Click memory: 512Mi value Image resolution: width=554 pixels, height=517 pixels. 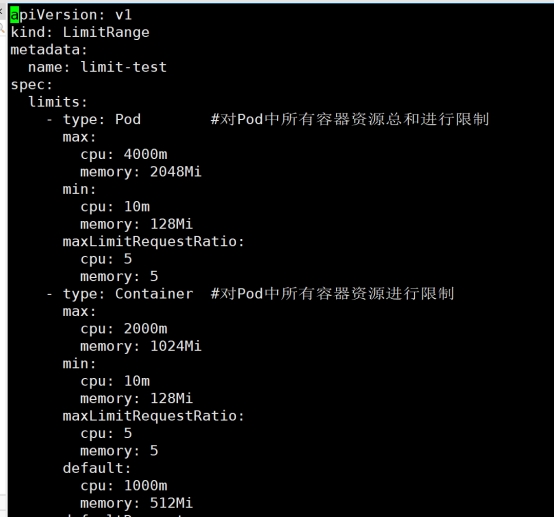pos(136,503)
